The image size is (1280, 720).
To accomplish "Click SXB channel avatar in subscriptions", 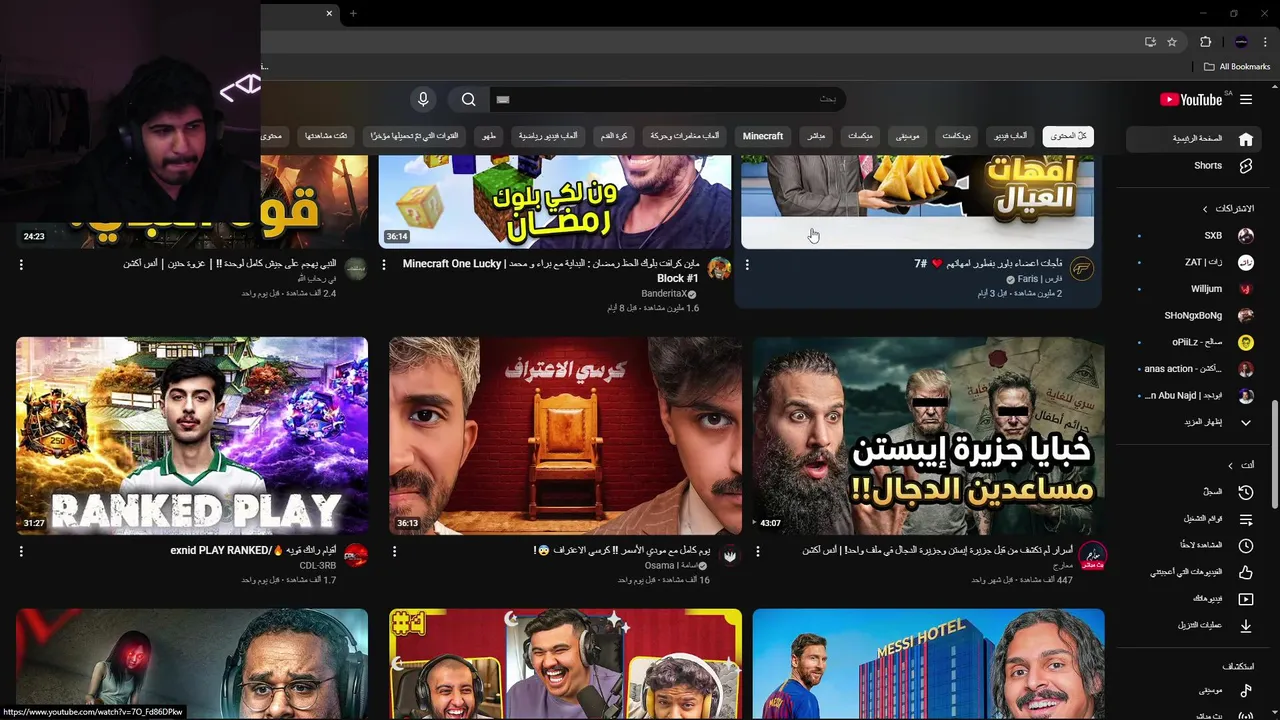I will click(x=1246, y=236).
